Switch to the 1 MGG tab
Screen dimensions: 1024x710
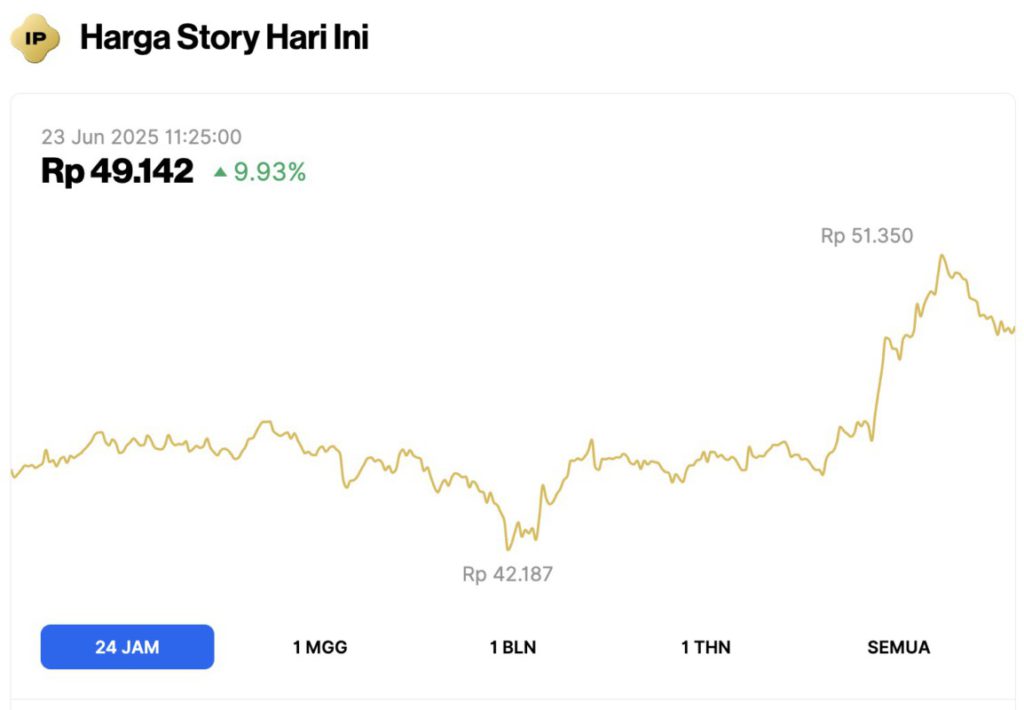pyautogui.click(x=320, y=647)
